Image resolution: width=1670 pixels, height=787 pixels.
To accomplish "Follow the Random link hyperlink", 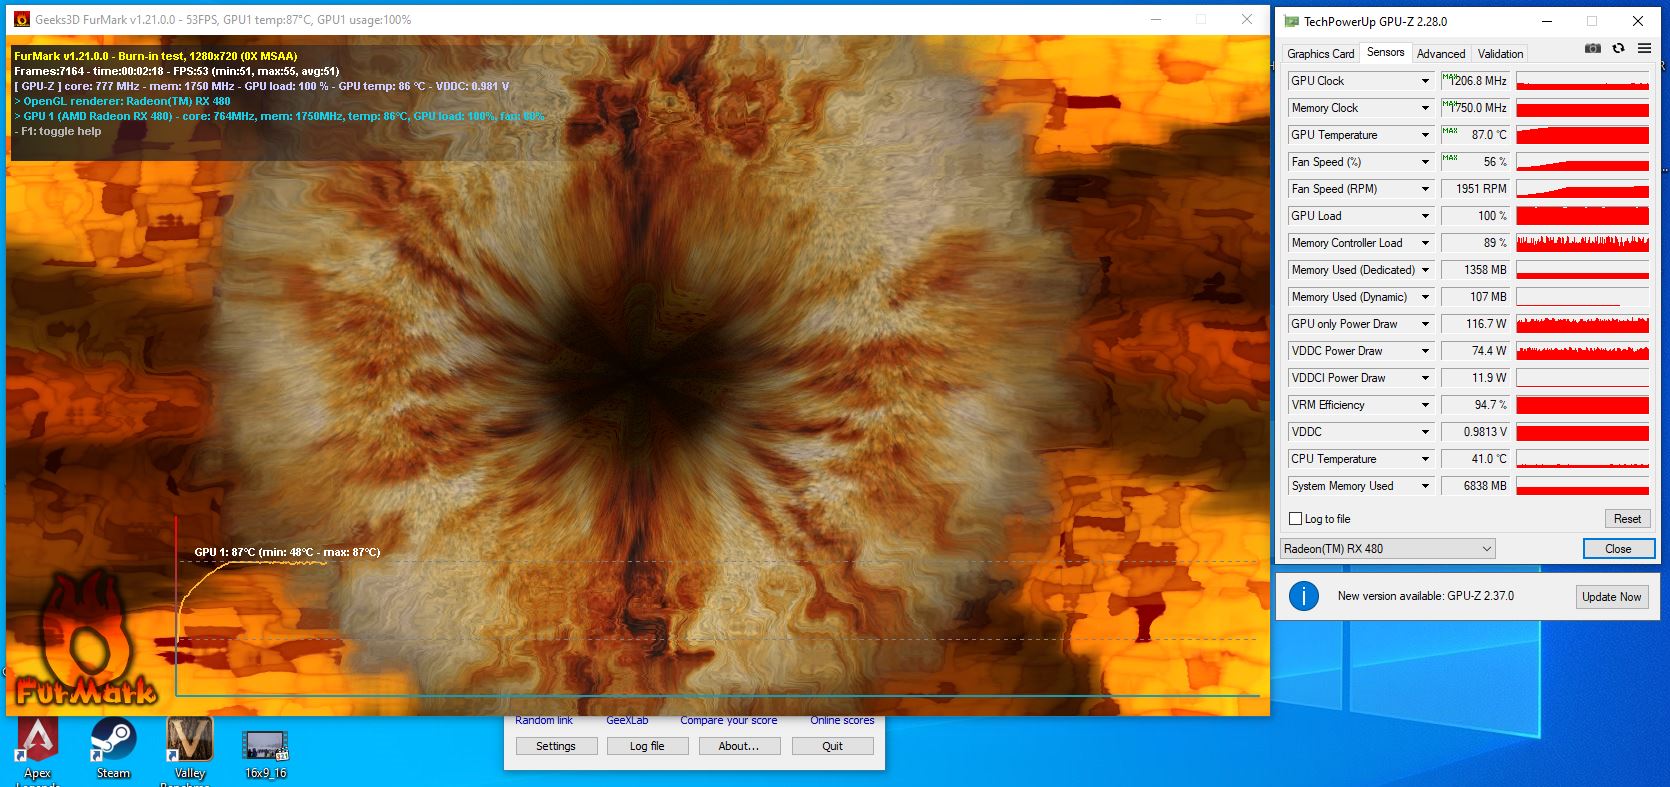I will [544, 721].
